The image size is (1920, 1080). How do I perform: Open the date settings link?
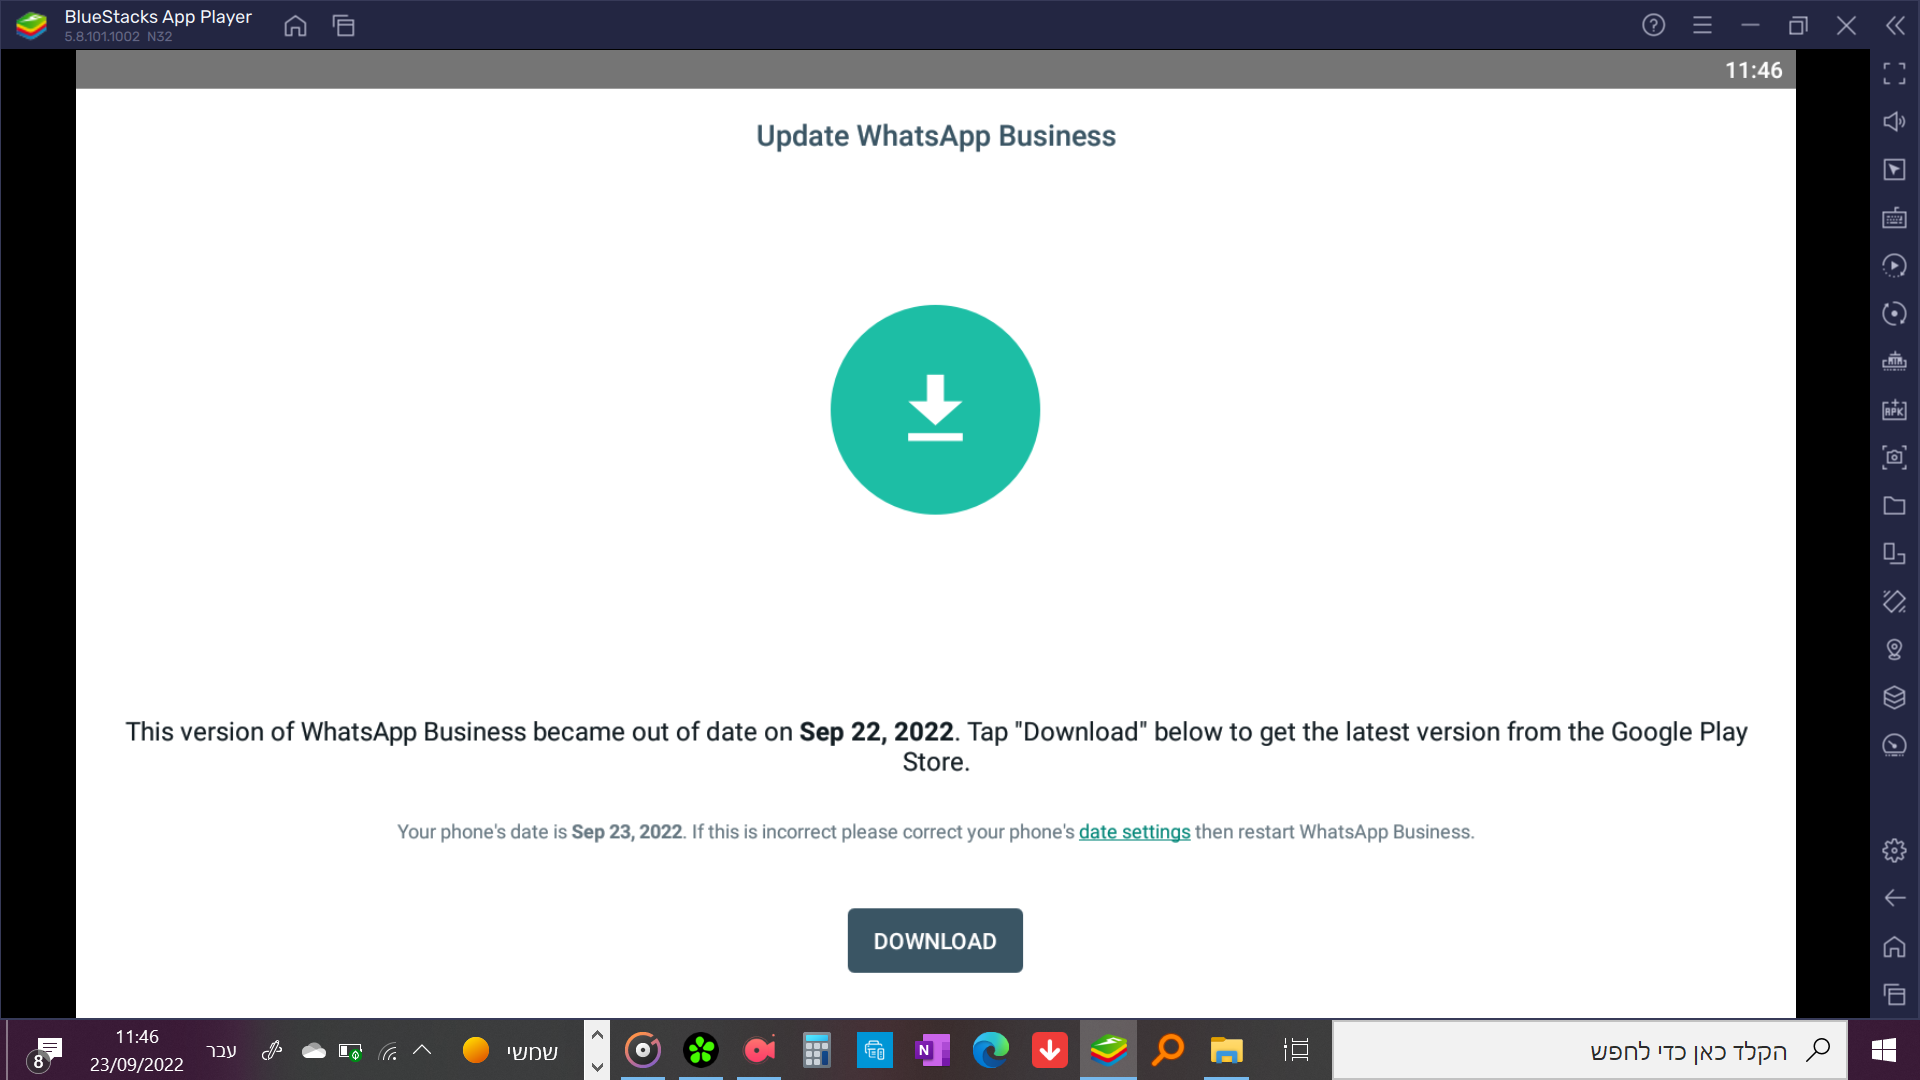pyautogui.click(x=1134, y=832)
